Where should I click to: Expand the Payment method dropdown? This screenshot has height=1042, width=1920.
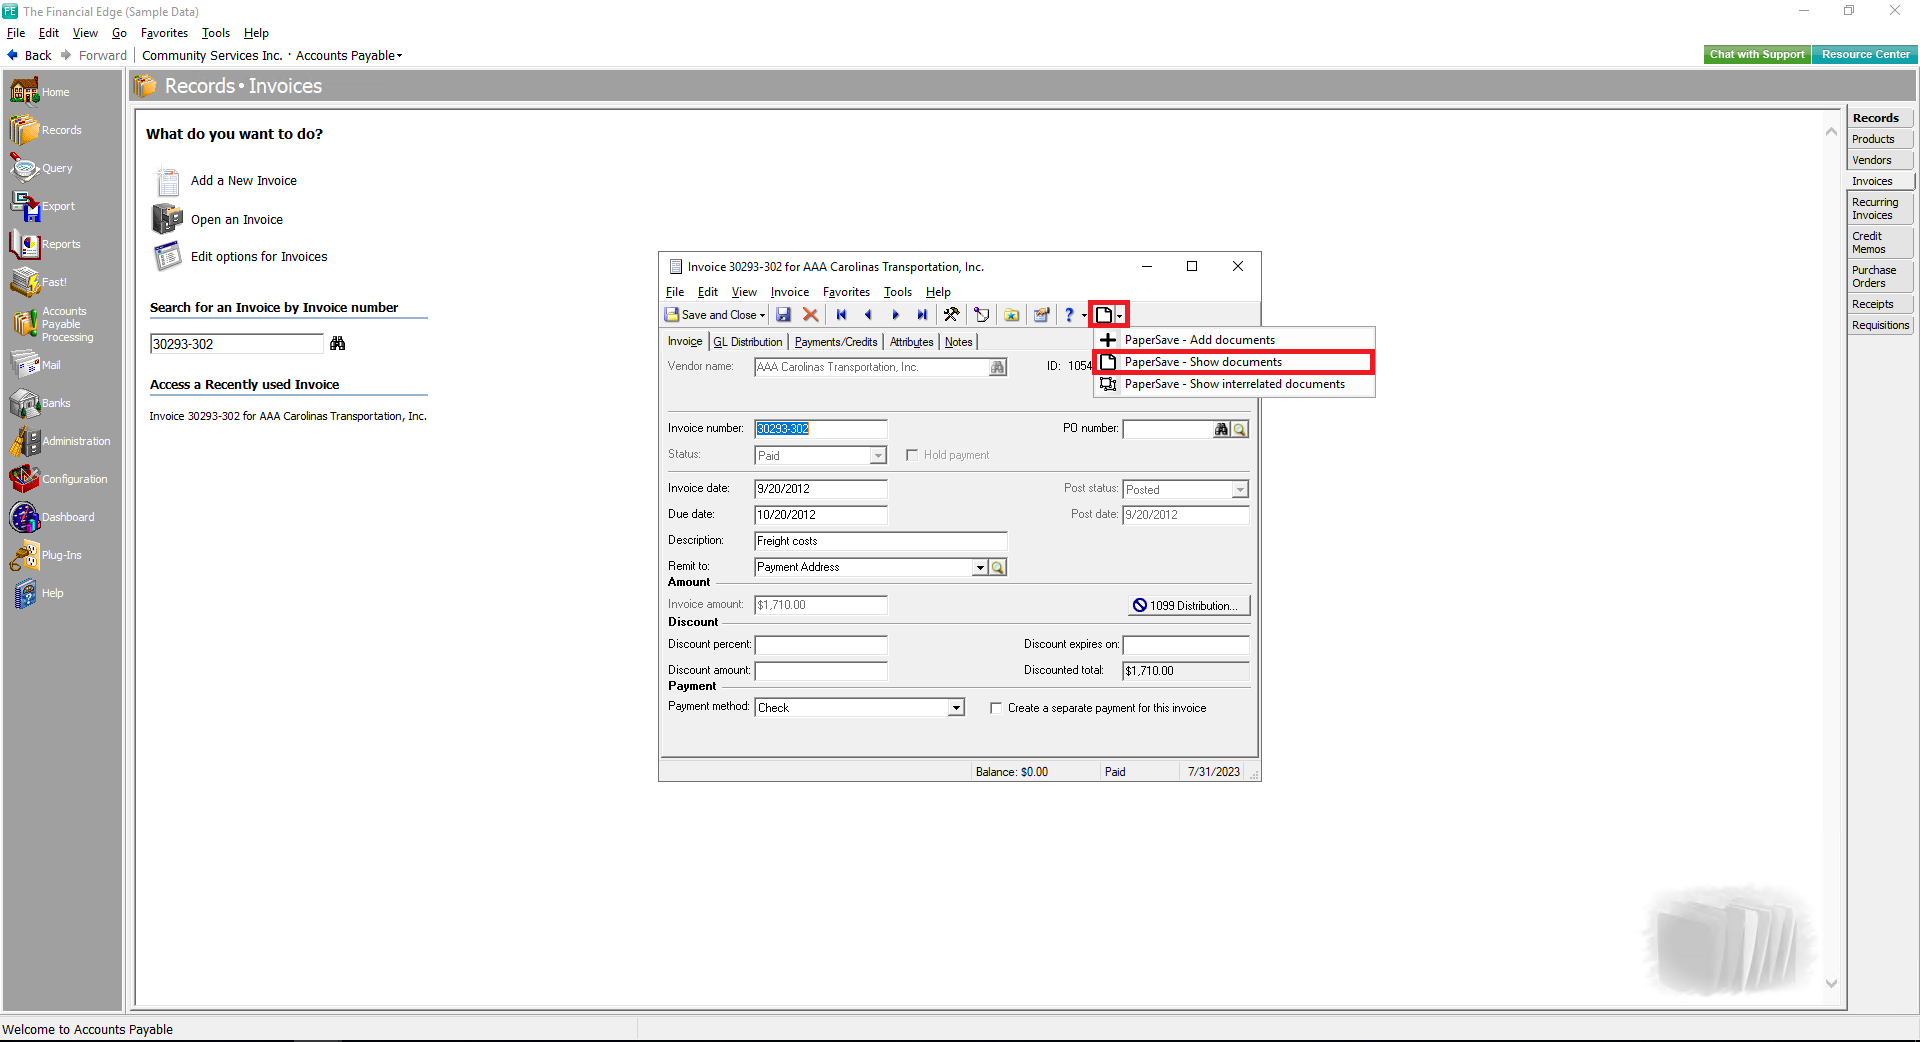click(x=956, y=708)
